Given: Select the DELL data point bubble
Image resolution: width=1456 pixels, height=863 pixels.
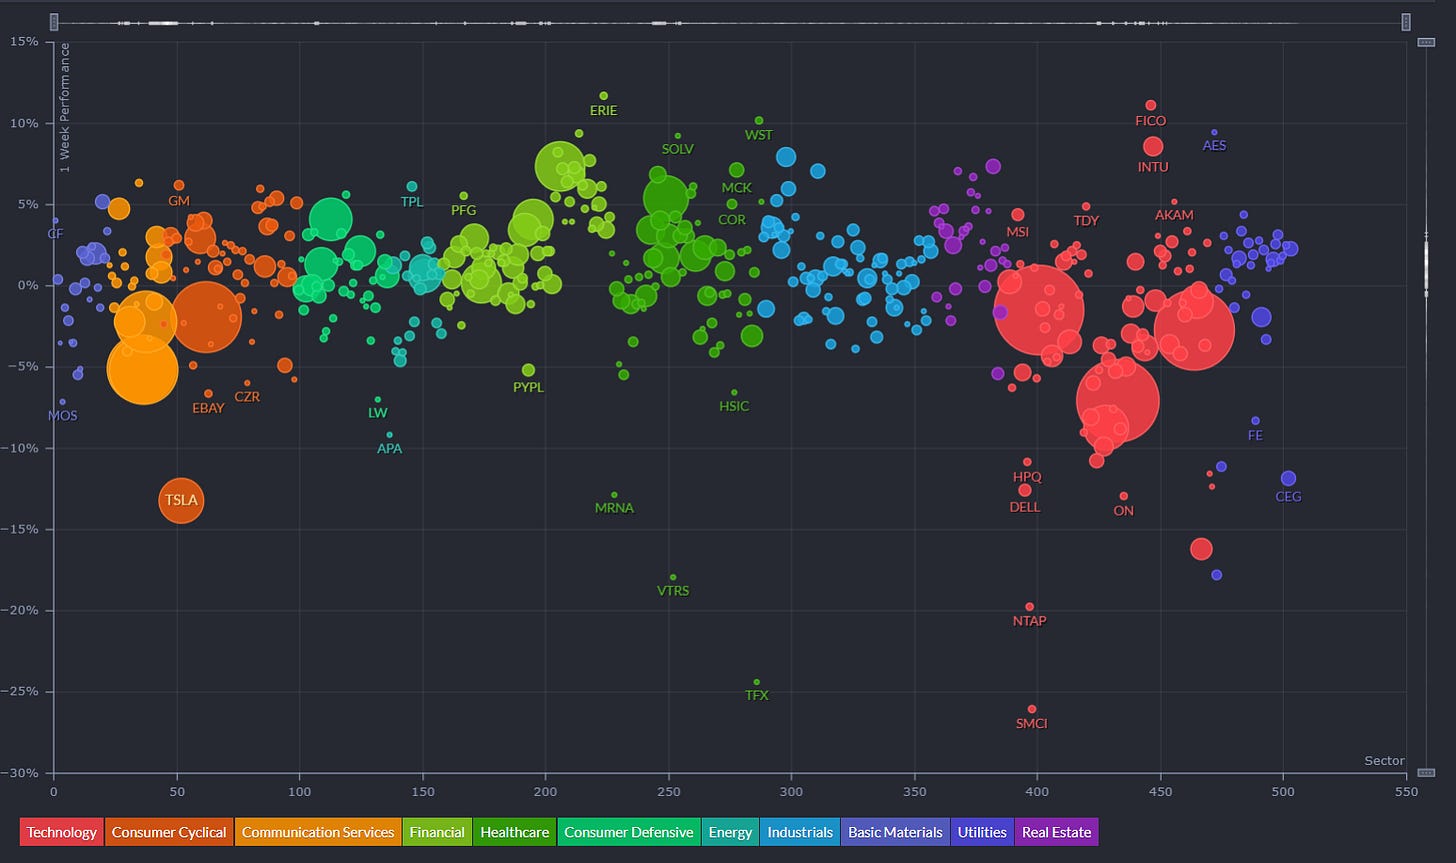Looking at the screenshot, I should [x=1025, y=490].
